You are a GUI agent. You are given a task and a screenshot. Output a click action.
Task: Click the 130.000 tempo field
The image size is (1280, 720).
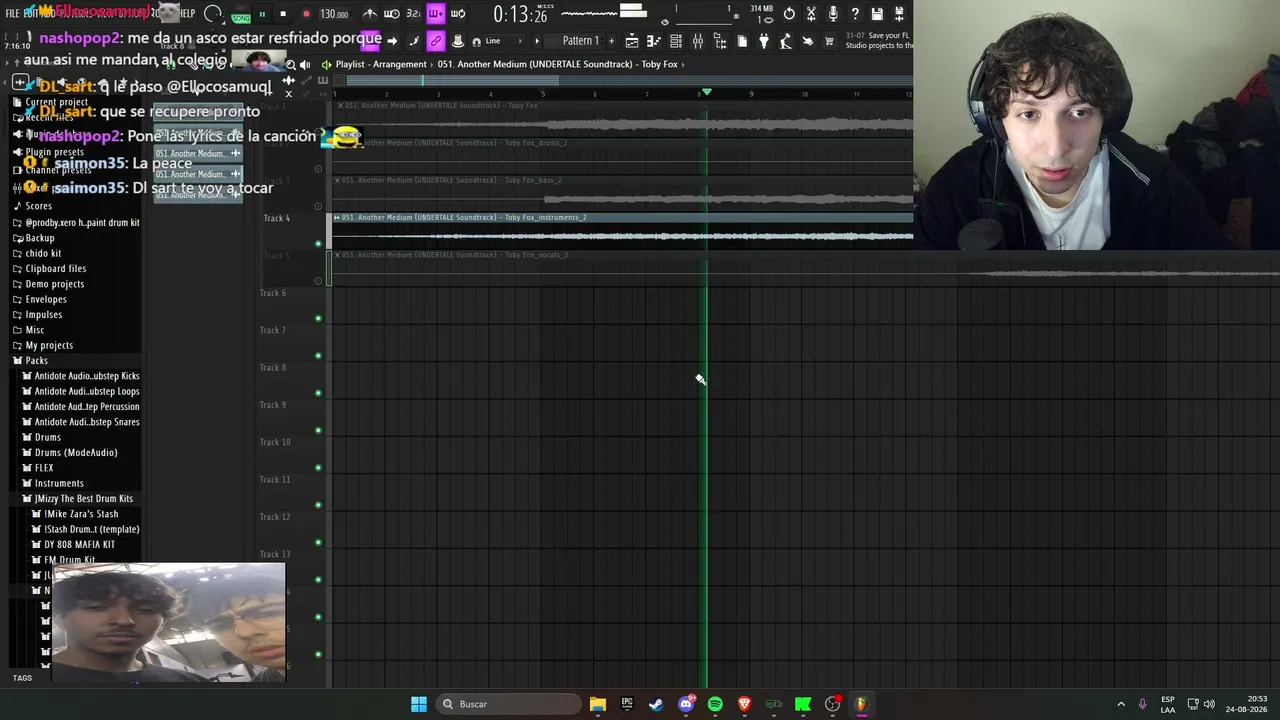pyautogui.click(x=334, y=14)
